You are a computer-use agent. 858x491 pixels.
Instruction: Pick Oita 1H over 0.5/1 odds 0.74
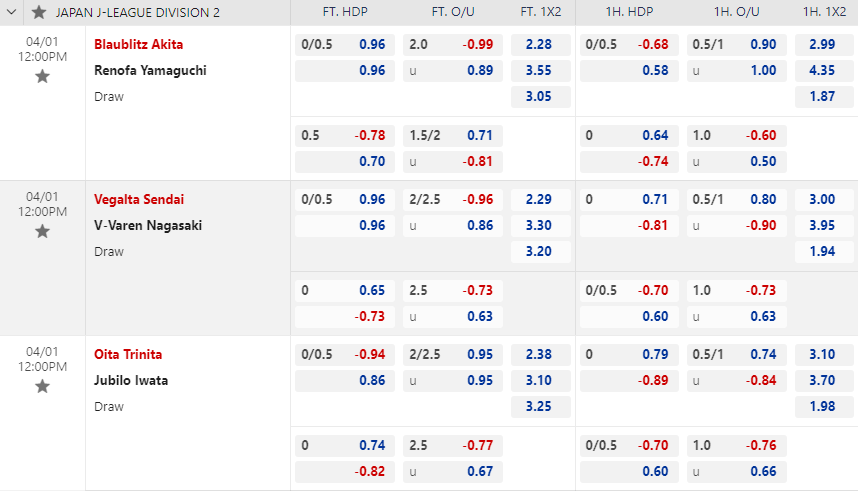tap(737, 354)
